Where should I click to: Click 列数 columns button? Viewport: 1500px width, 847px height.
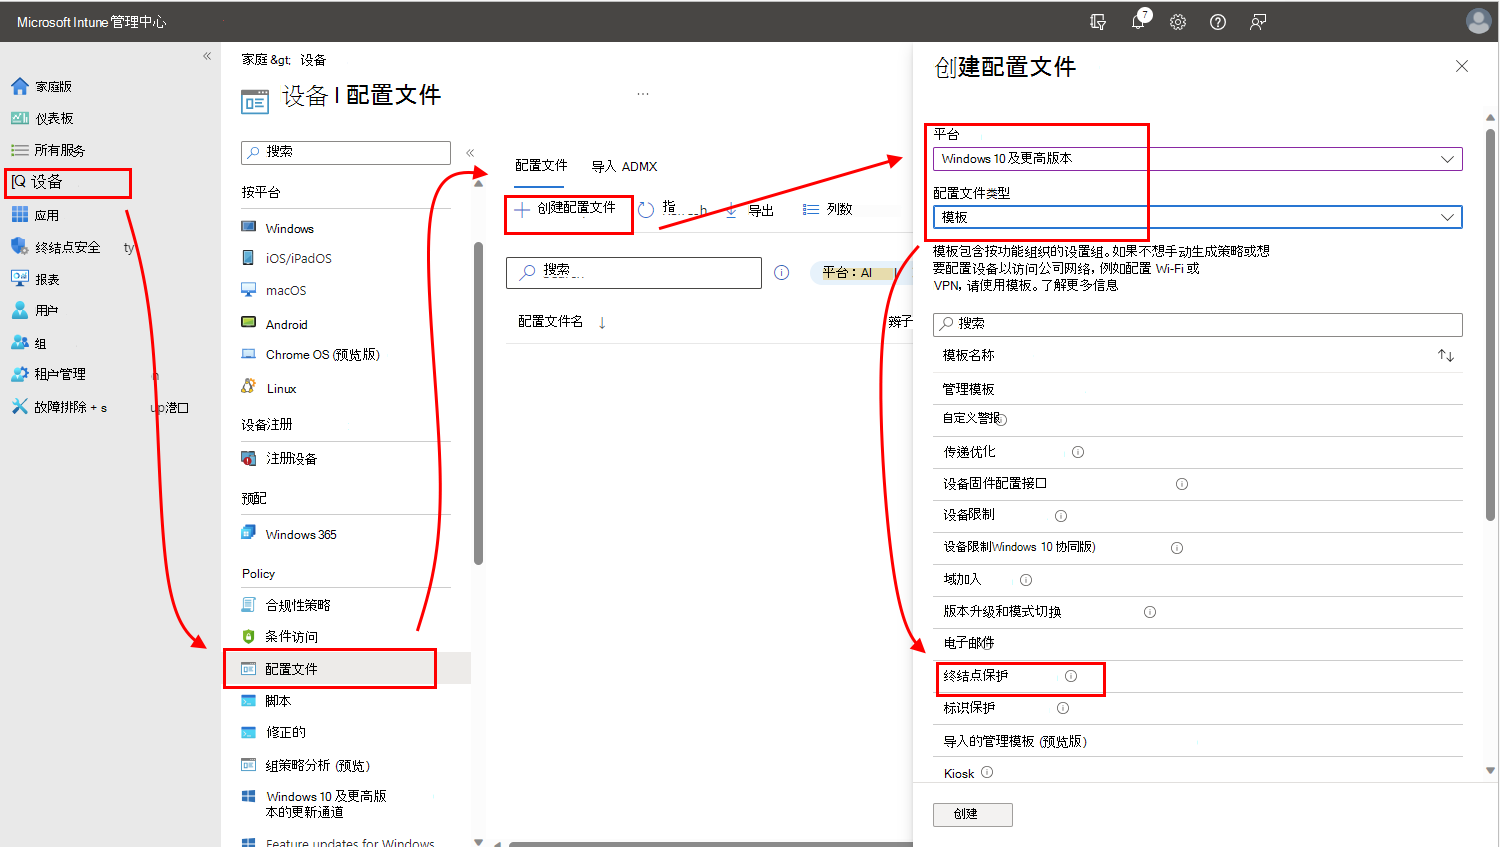(828, 209)
